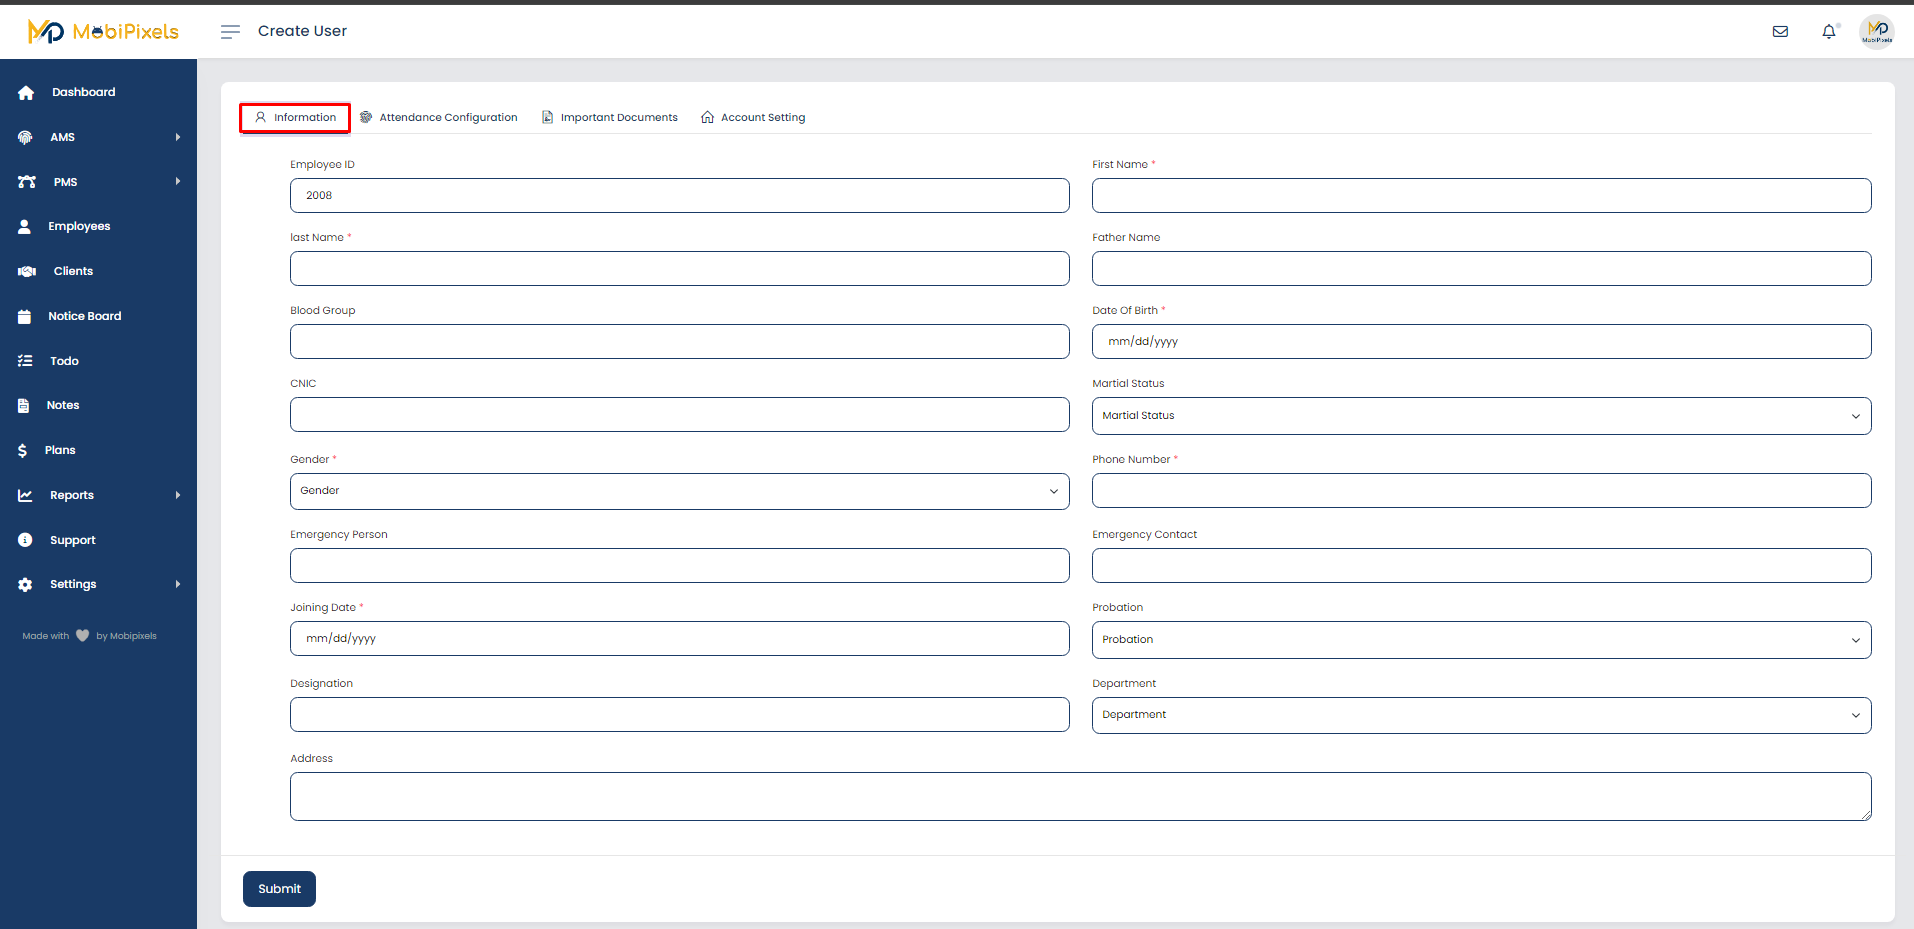The image size is (1914, 929).
Task: Click the Blood Group input
Action: click(x=680, y=341)
